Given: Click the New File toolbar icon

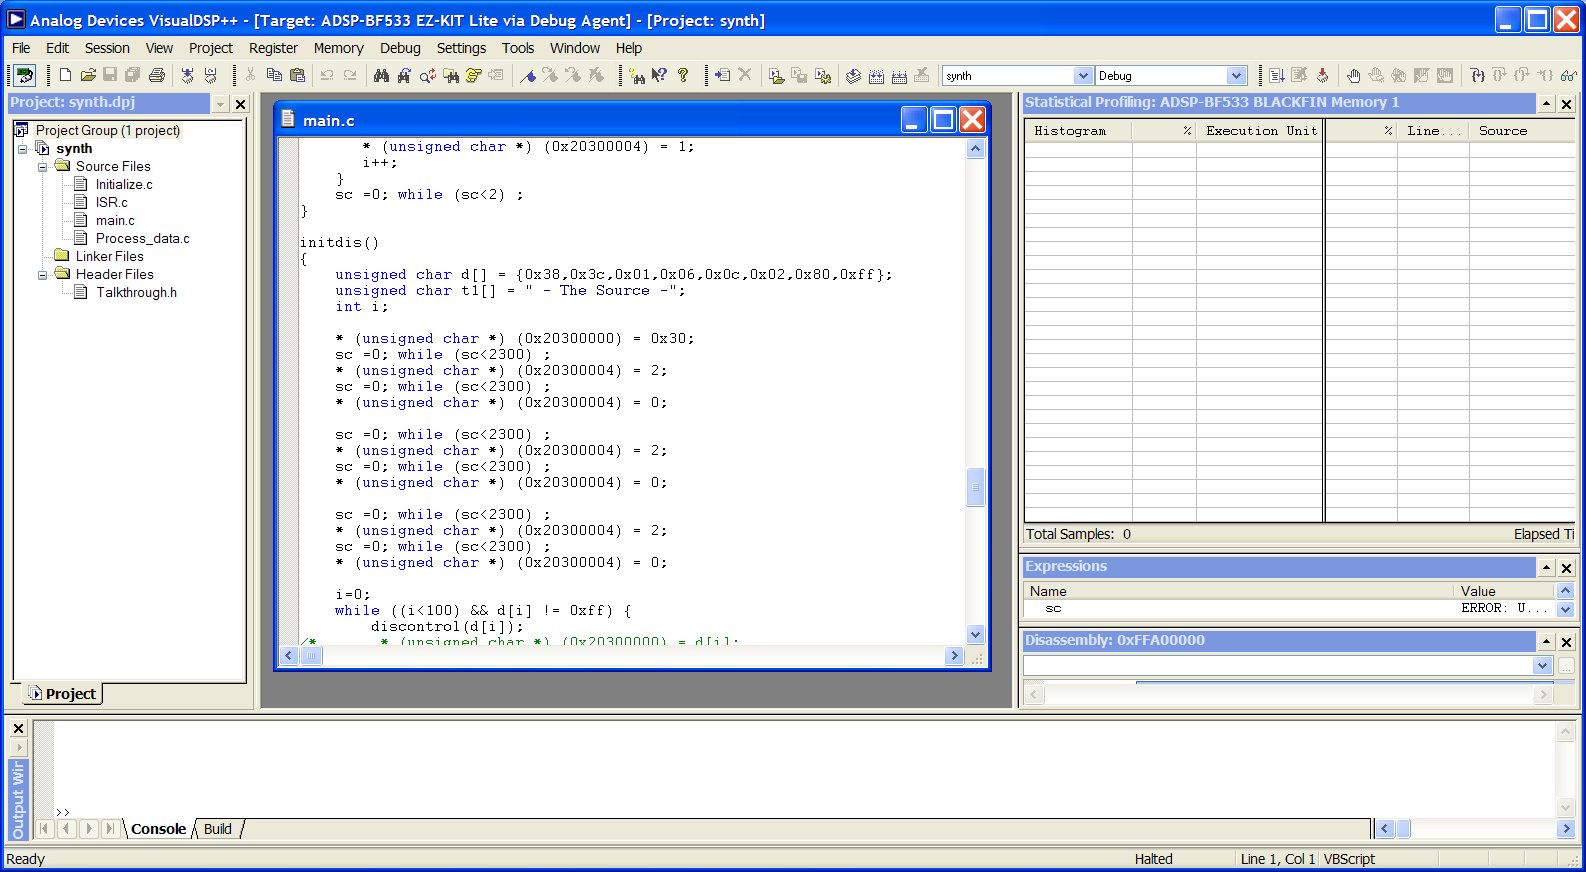Looking at the screenshot, I should coord(65,75).
